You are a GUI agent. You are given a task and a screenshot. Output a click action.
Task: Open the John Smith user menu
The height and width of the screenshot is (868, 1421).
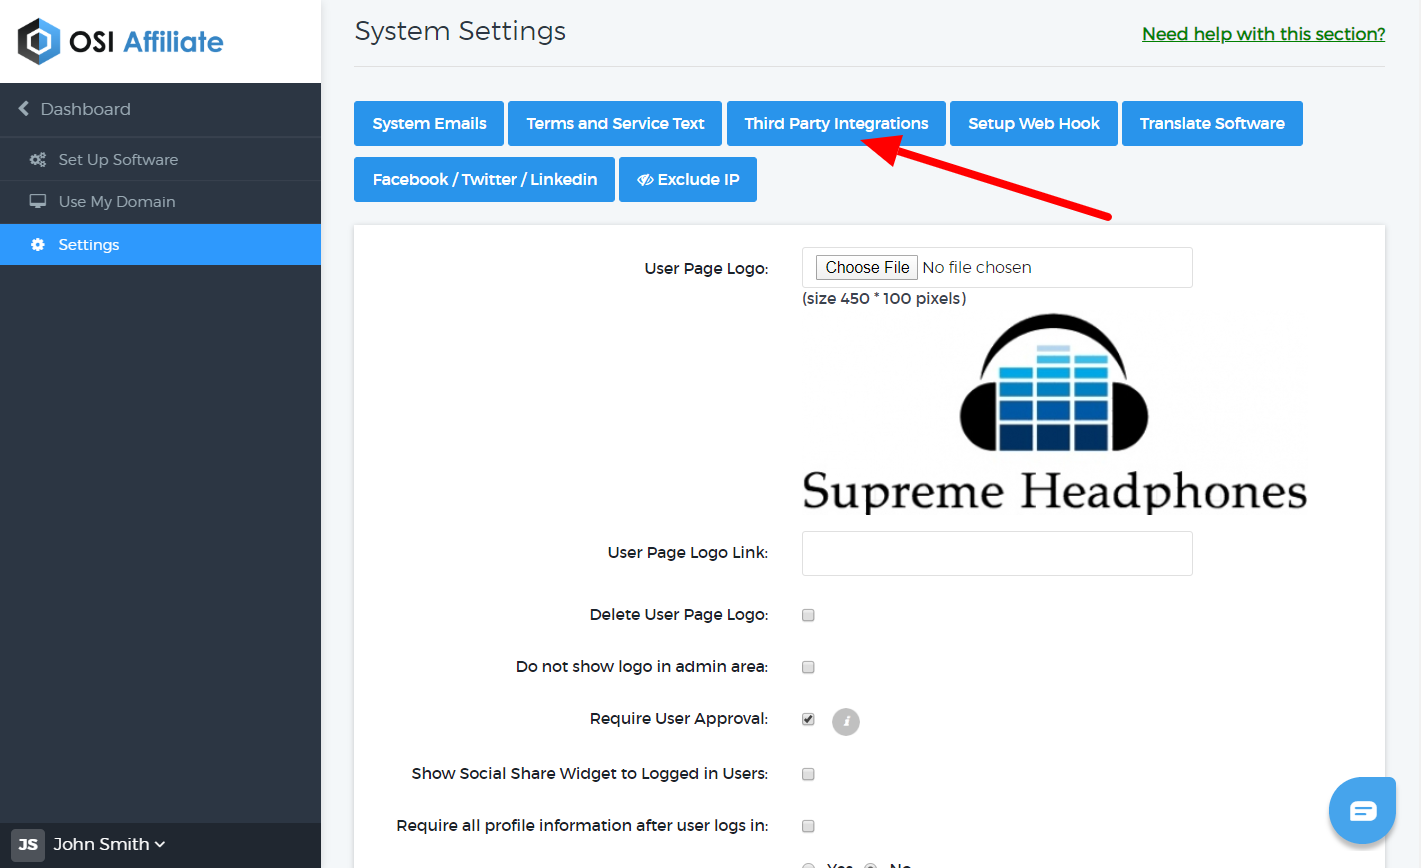pos(109,844)
